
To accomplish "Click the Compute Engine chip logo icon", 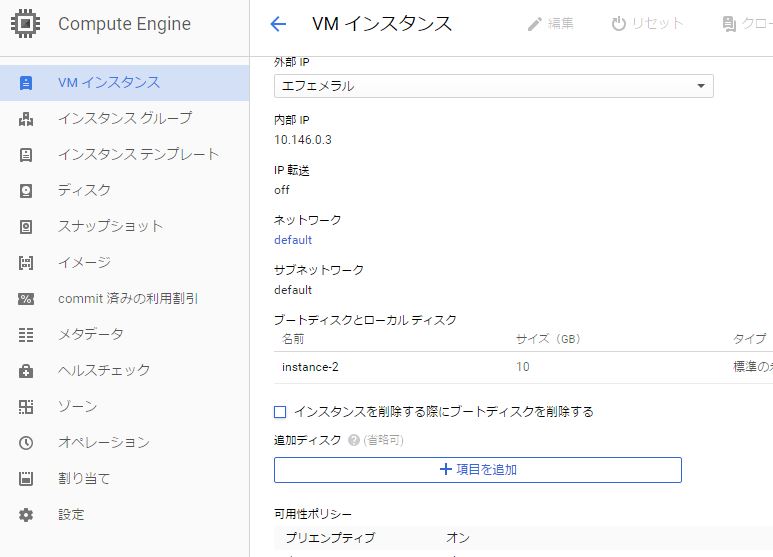I will 26,24.
